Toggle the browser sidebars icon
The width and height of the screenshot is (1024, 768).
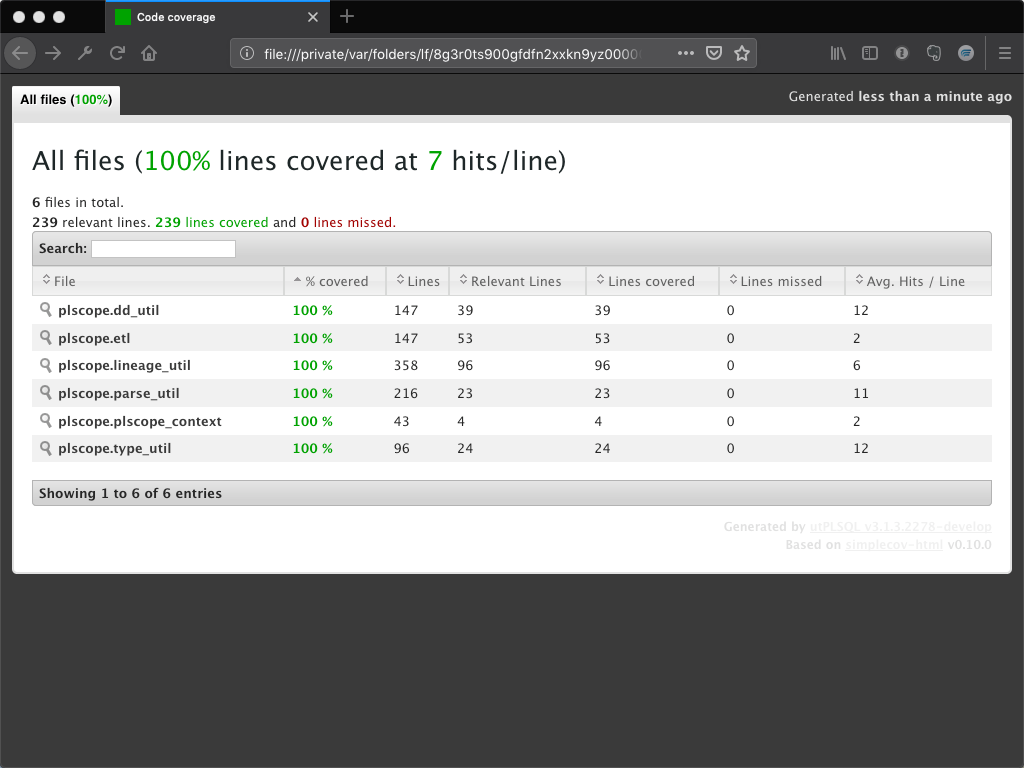coord(870,53)
